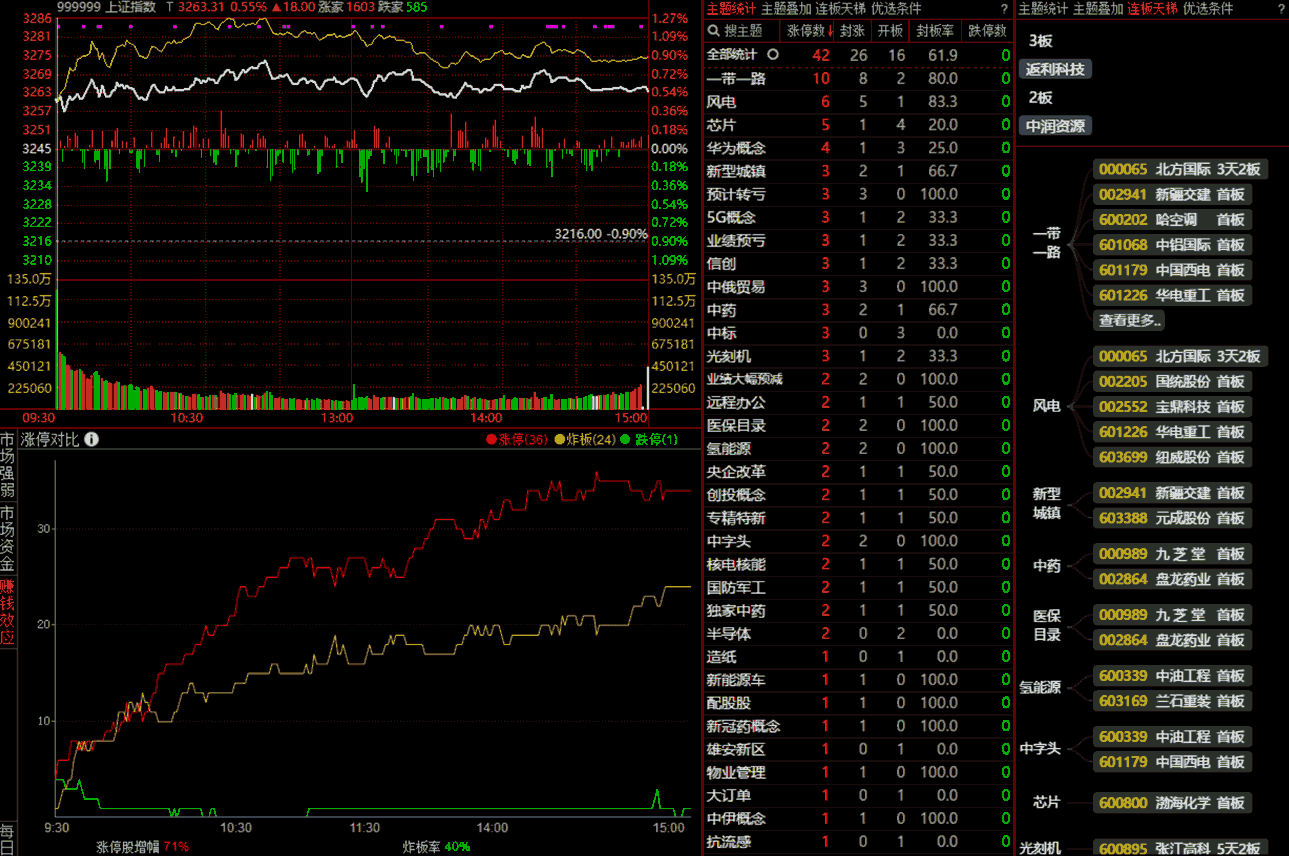Click the help question mark above the 跌停数 column
Viewport: 1289px width, 856px height.
1004,8
